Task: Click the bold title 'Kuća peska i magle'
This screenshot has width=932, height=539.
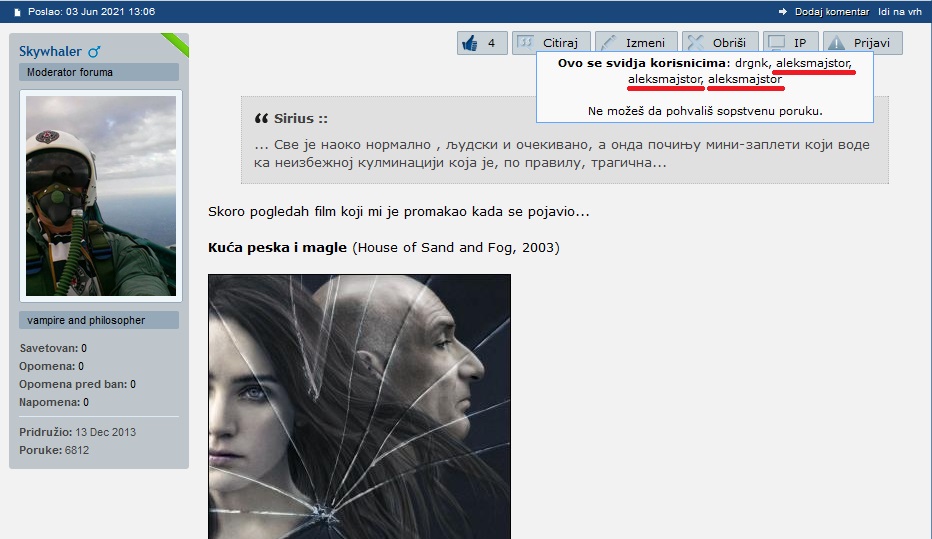Action: [x=277, y=247]
